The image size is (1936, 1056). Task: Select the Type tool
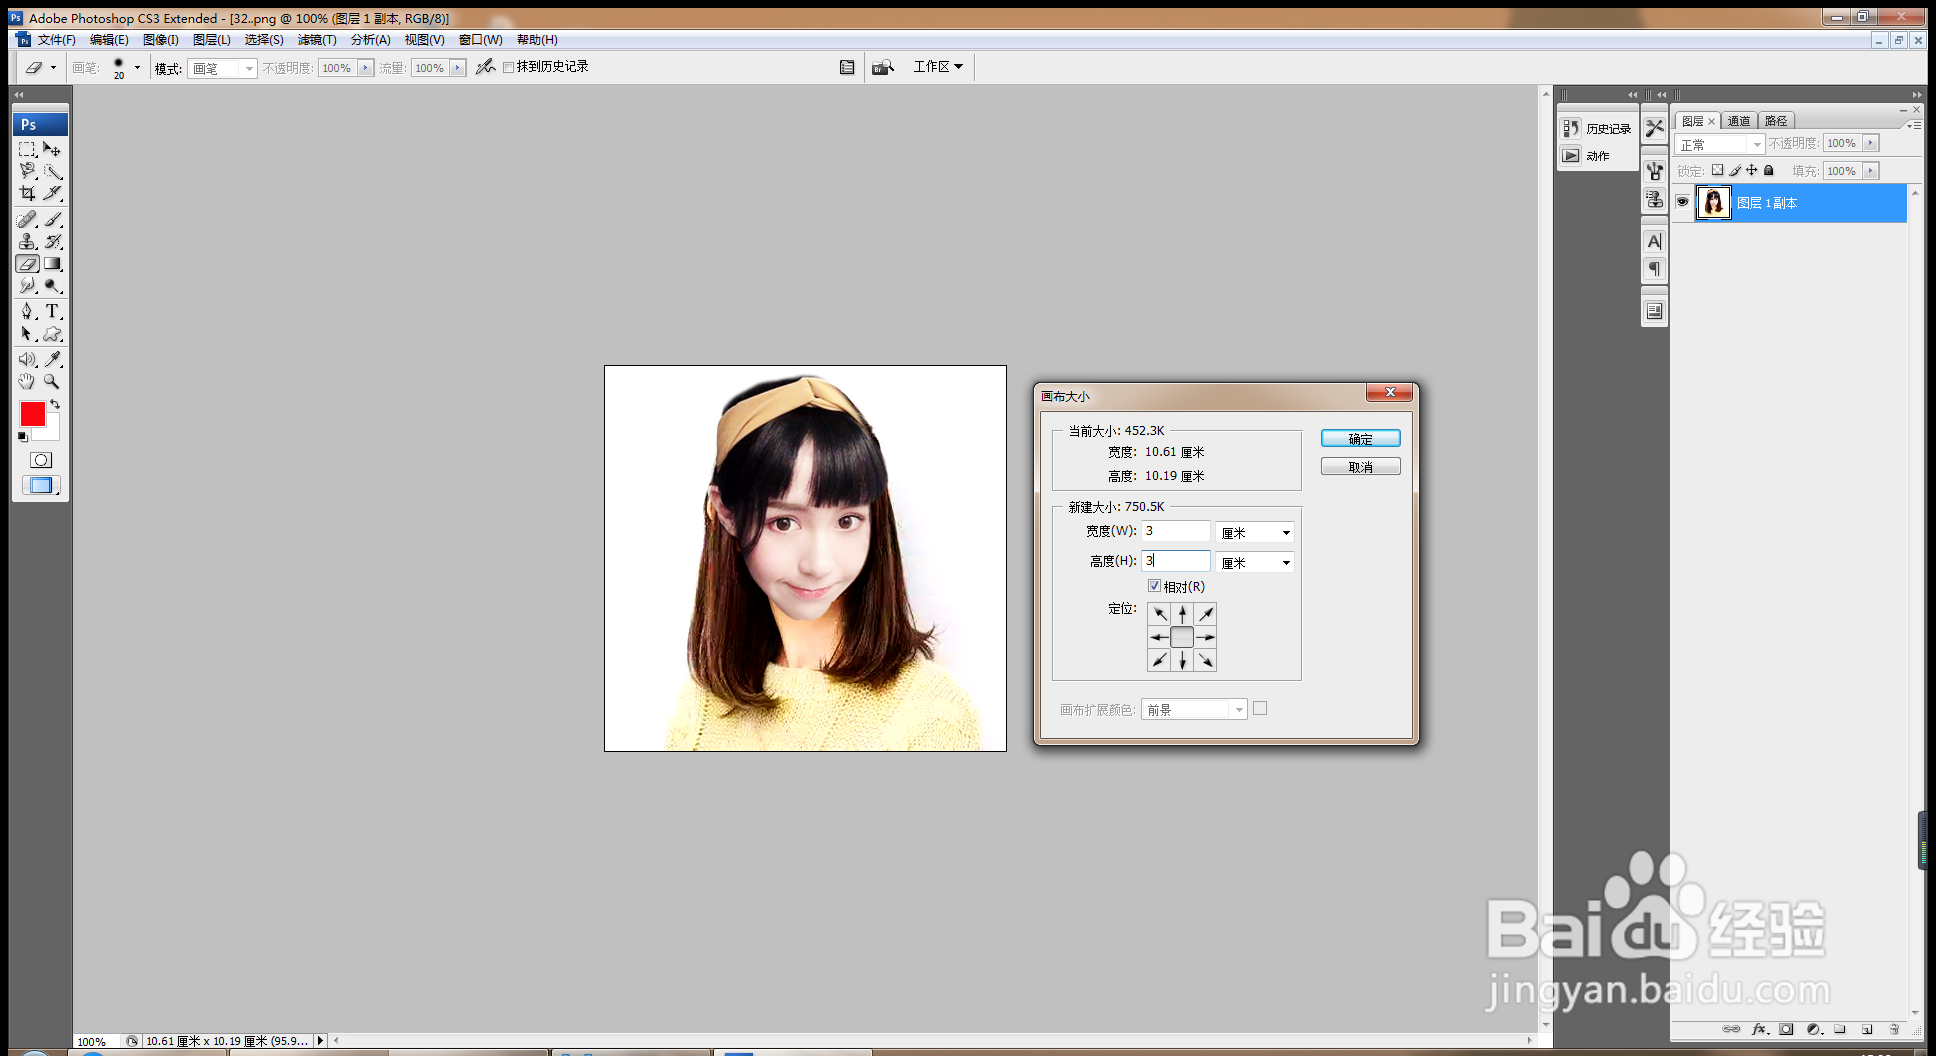[x=53, y=311]
